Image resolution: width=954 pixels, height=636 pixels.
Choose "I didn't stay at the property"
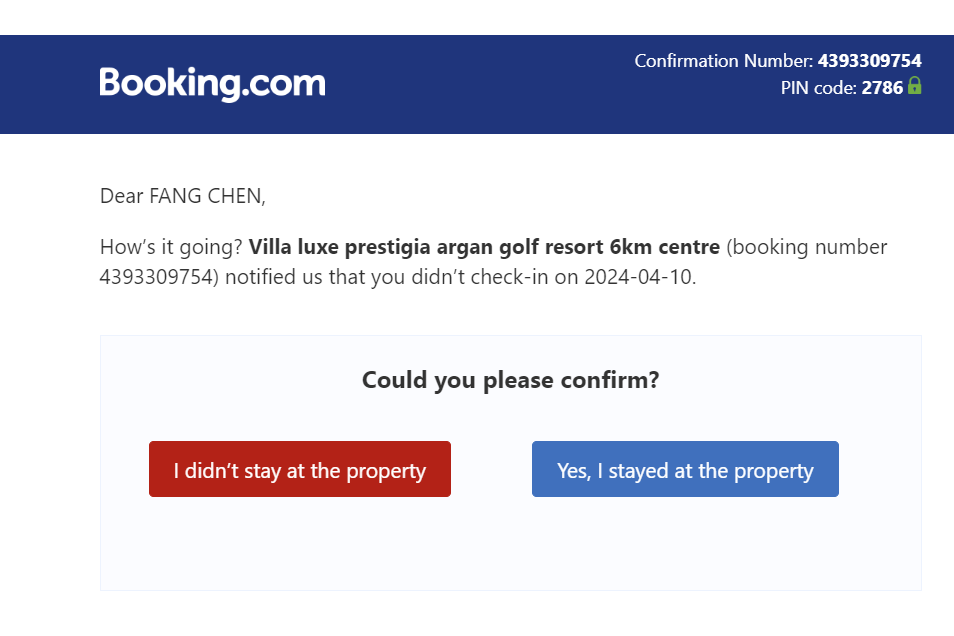point(300,469)
